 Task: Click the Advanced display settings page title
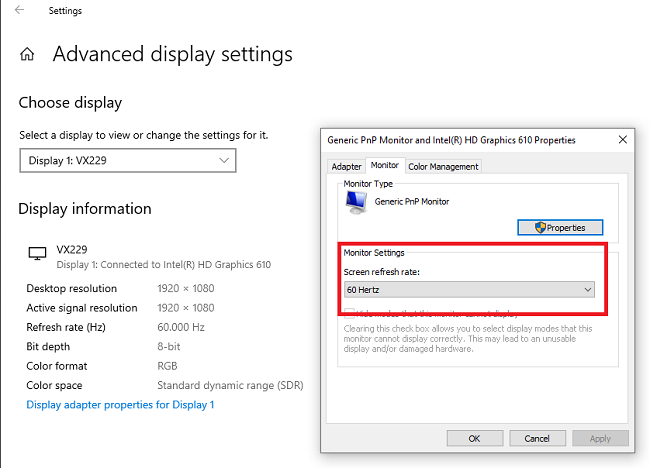click(x=172, y=54)
